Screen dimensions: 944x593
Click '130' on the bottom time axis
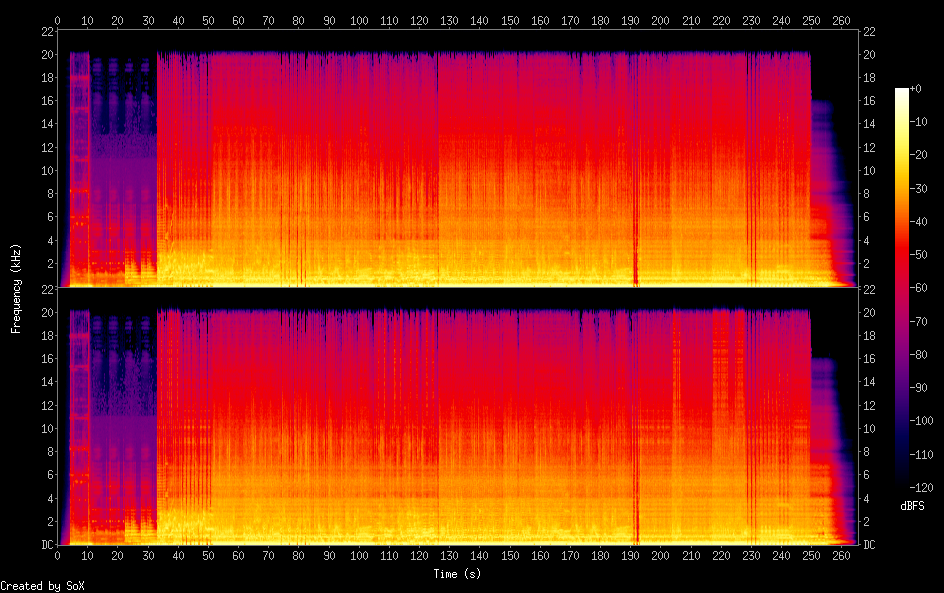click(449, 556)
